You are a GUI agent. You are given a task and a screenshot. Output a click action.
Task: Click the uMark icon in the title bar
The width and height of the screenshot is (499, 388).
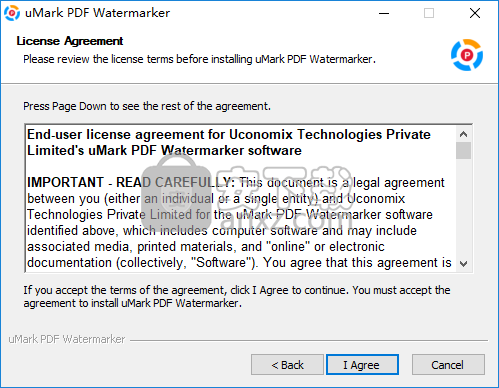point(12,13)
